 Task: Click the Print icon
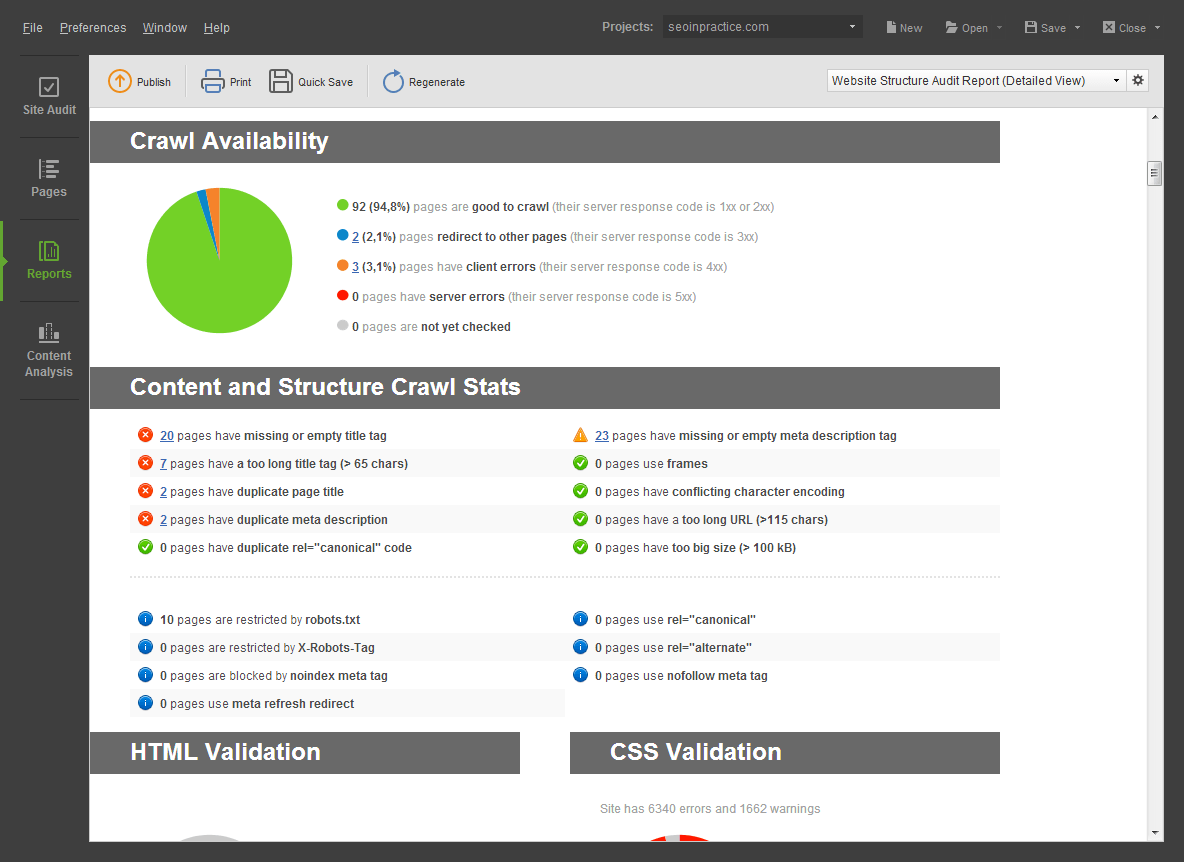(213, 82)
